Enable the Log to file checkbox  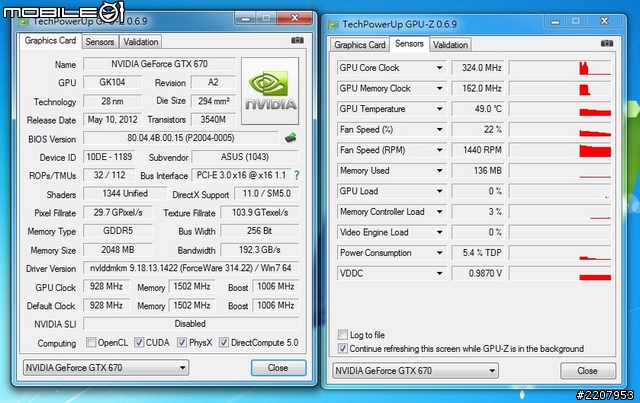pos(342,335)
